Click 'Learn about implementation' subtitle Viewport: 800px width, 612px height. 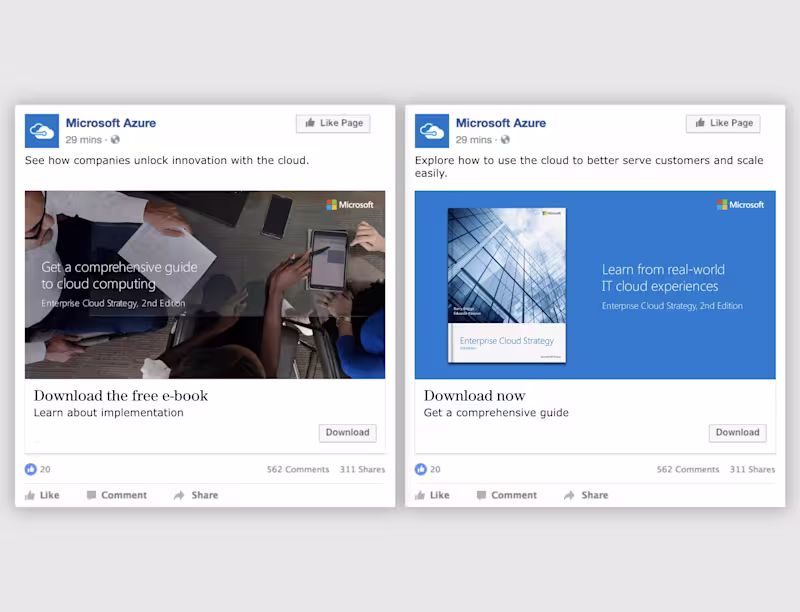(108, 413)
